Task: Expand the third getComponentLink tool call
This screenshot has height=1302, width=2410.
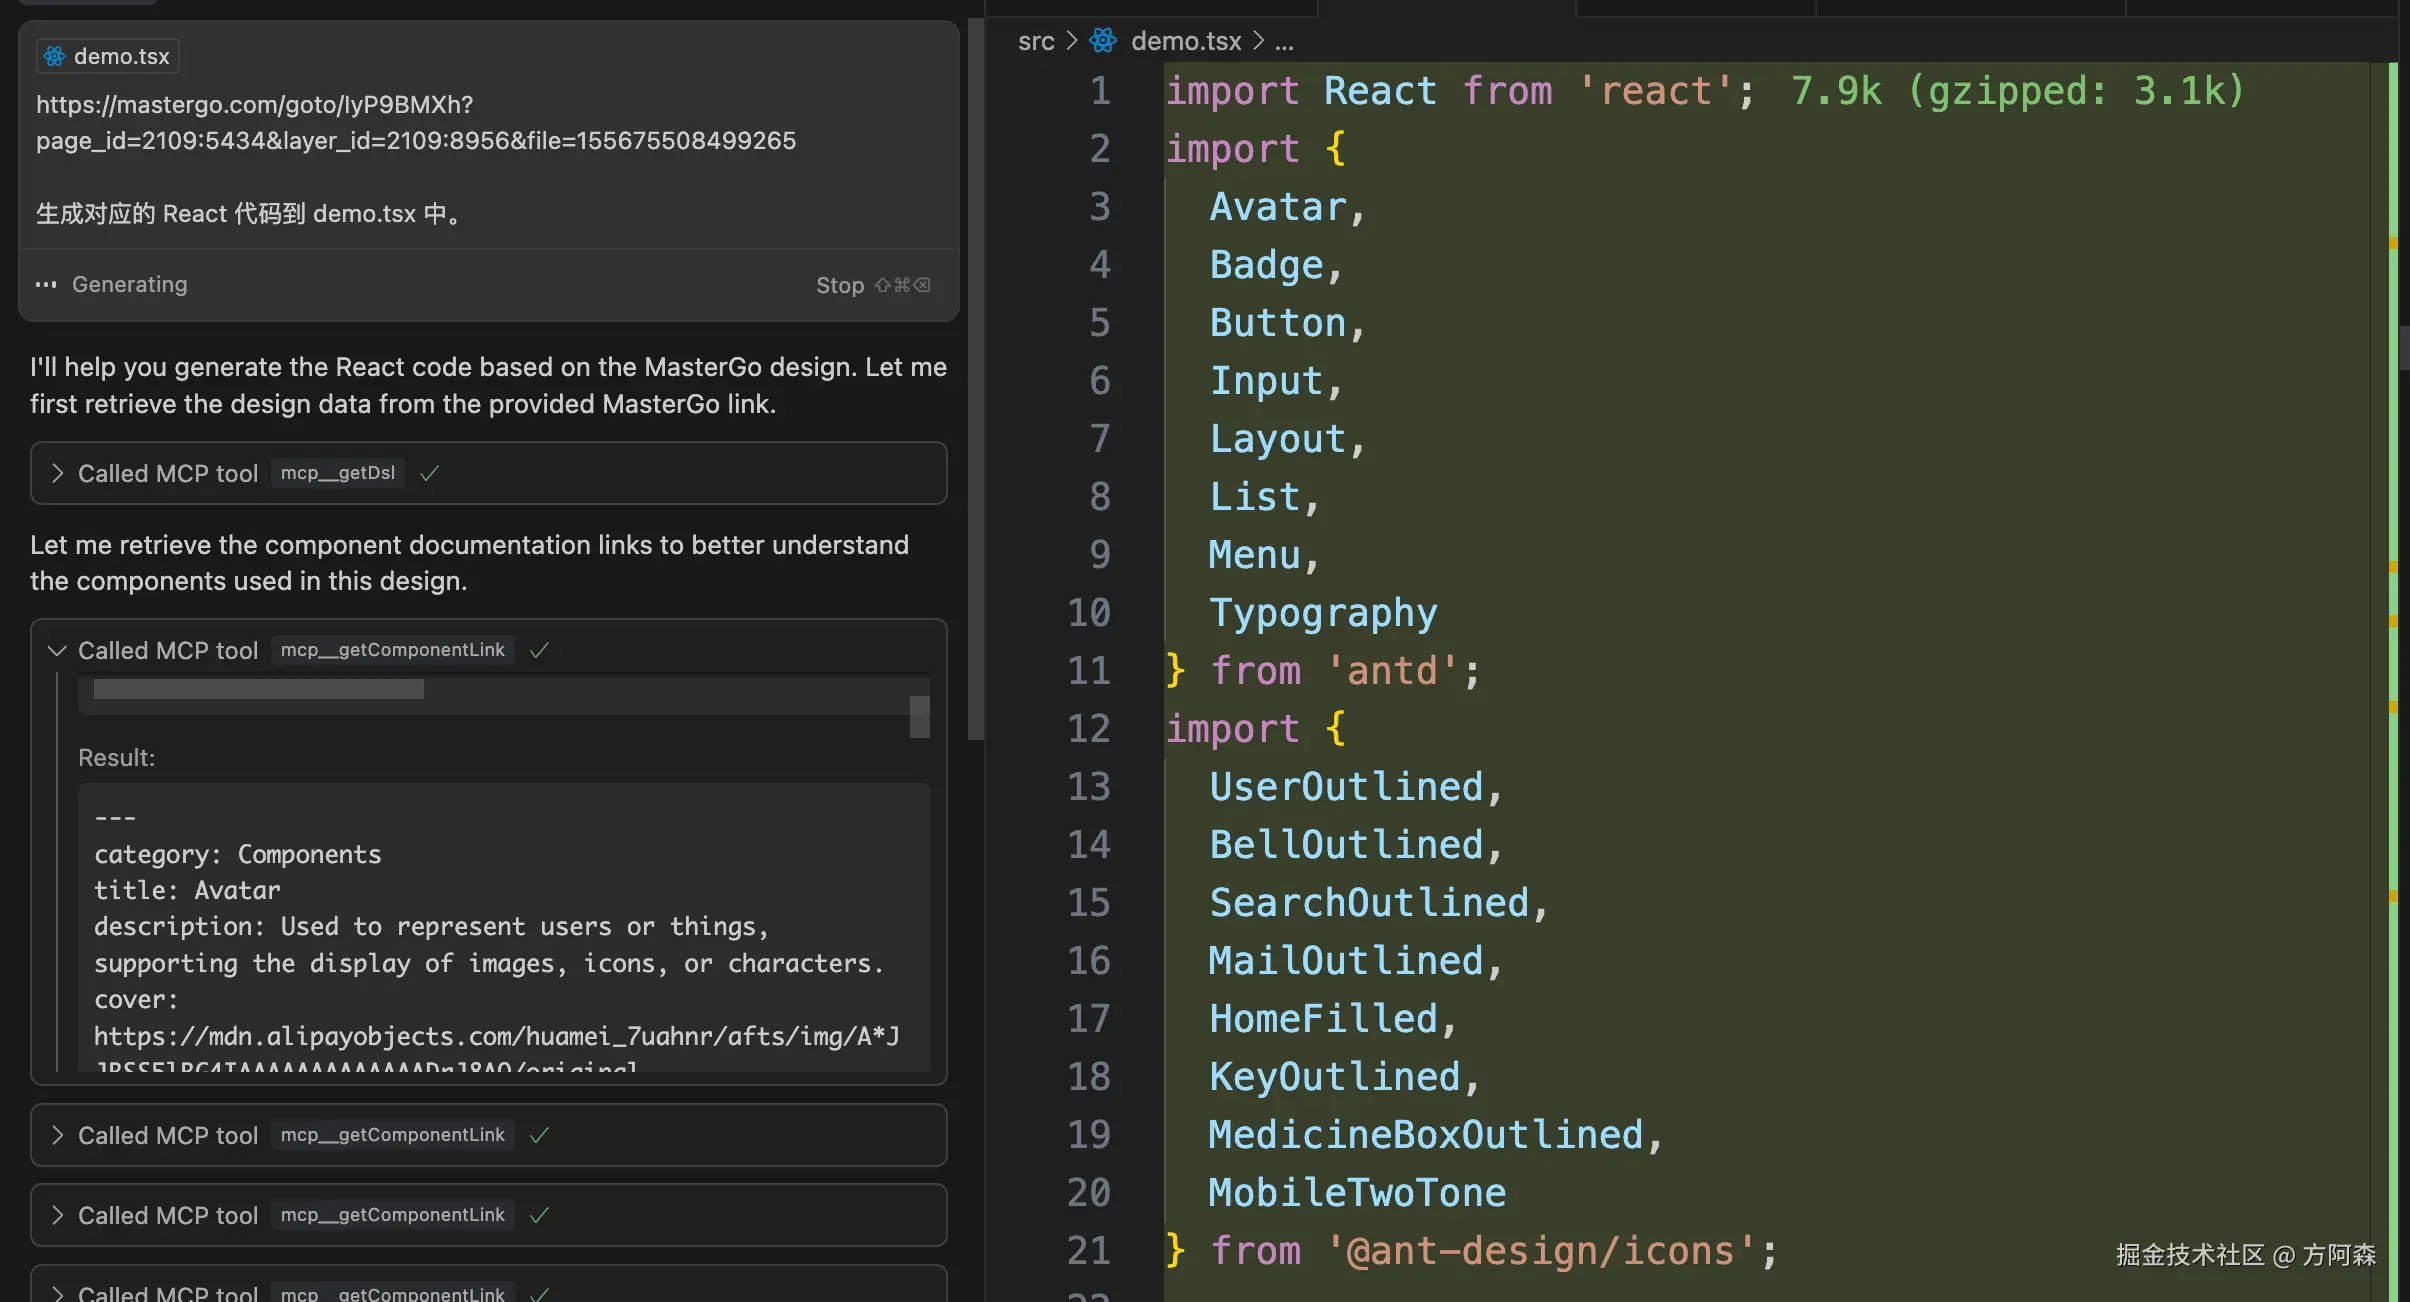Action: 57,1216
